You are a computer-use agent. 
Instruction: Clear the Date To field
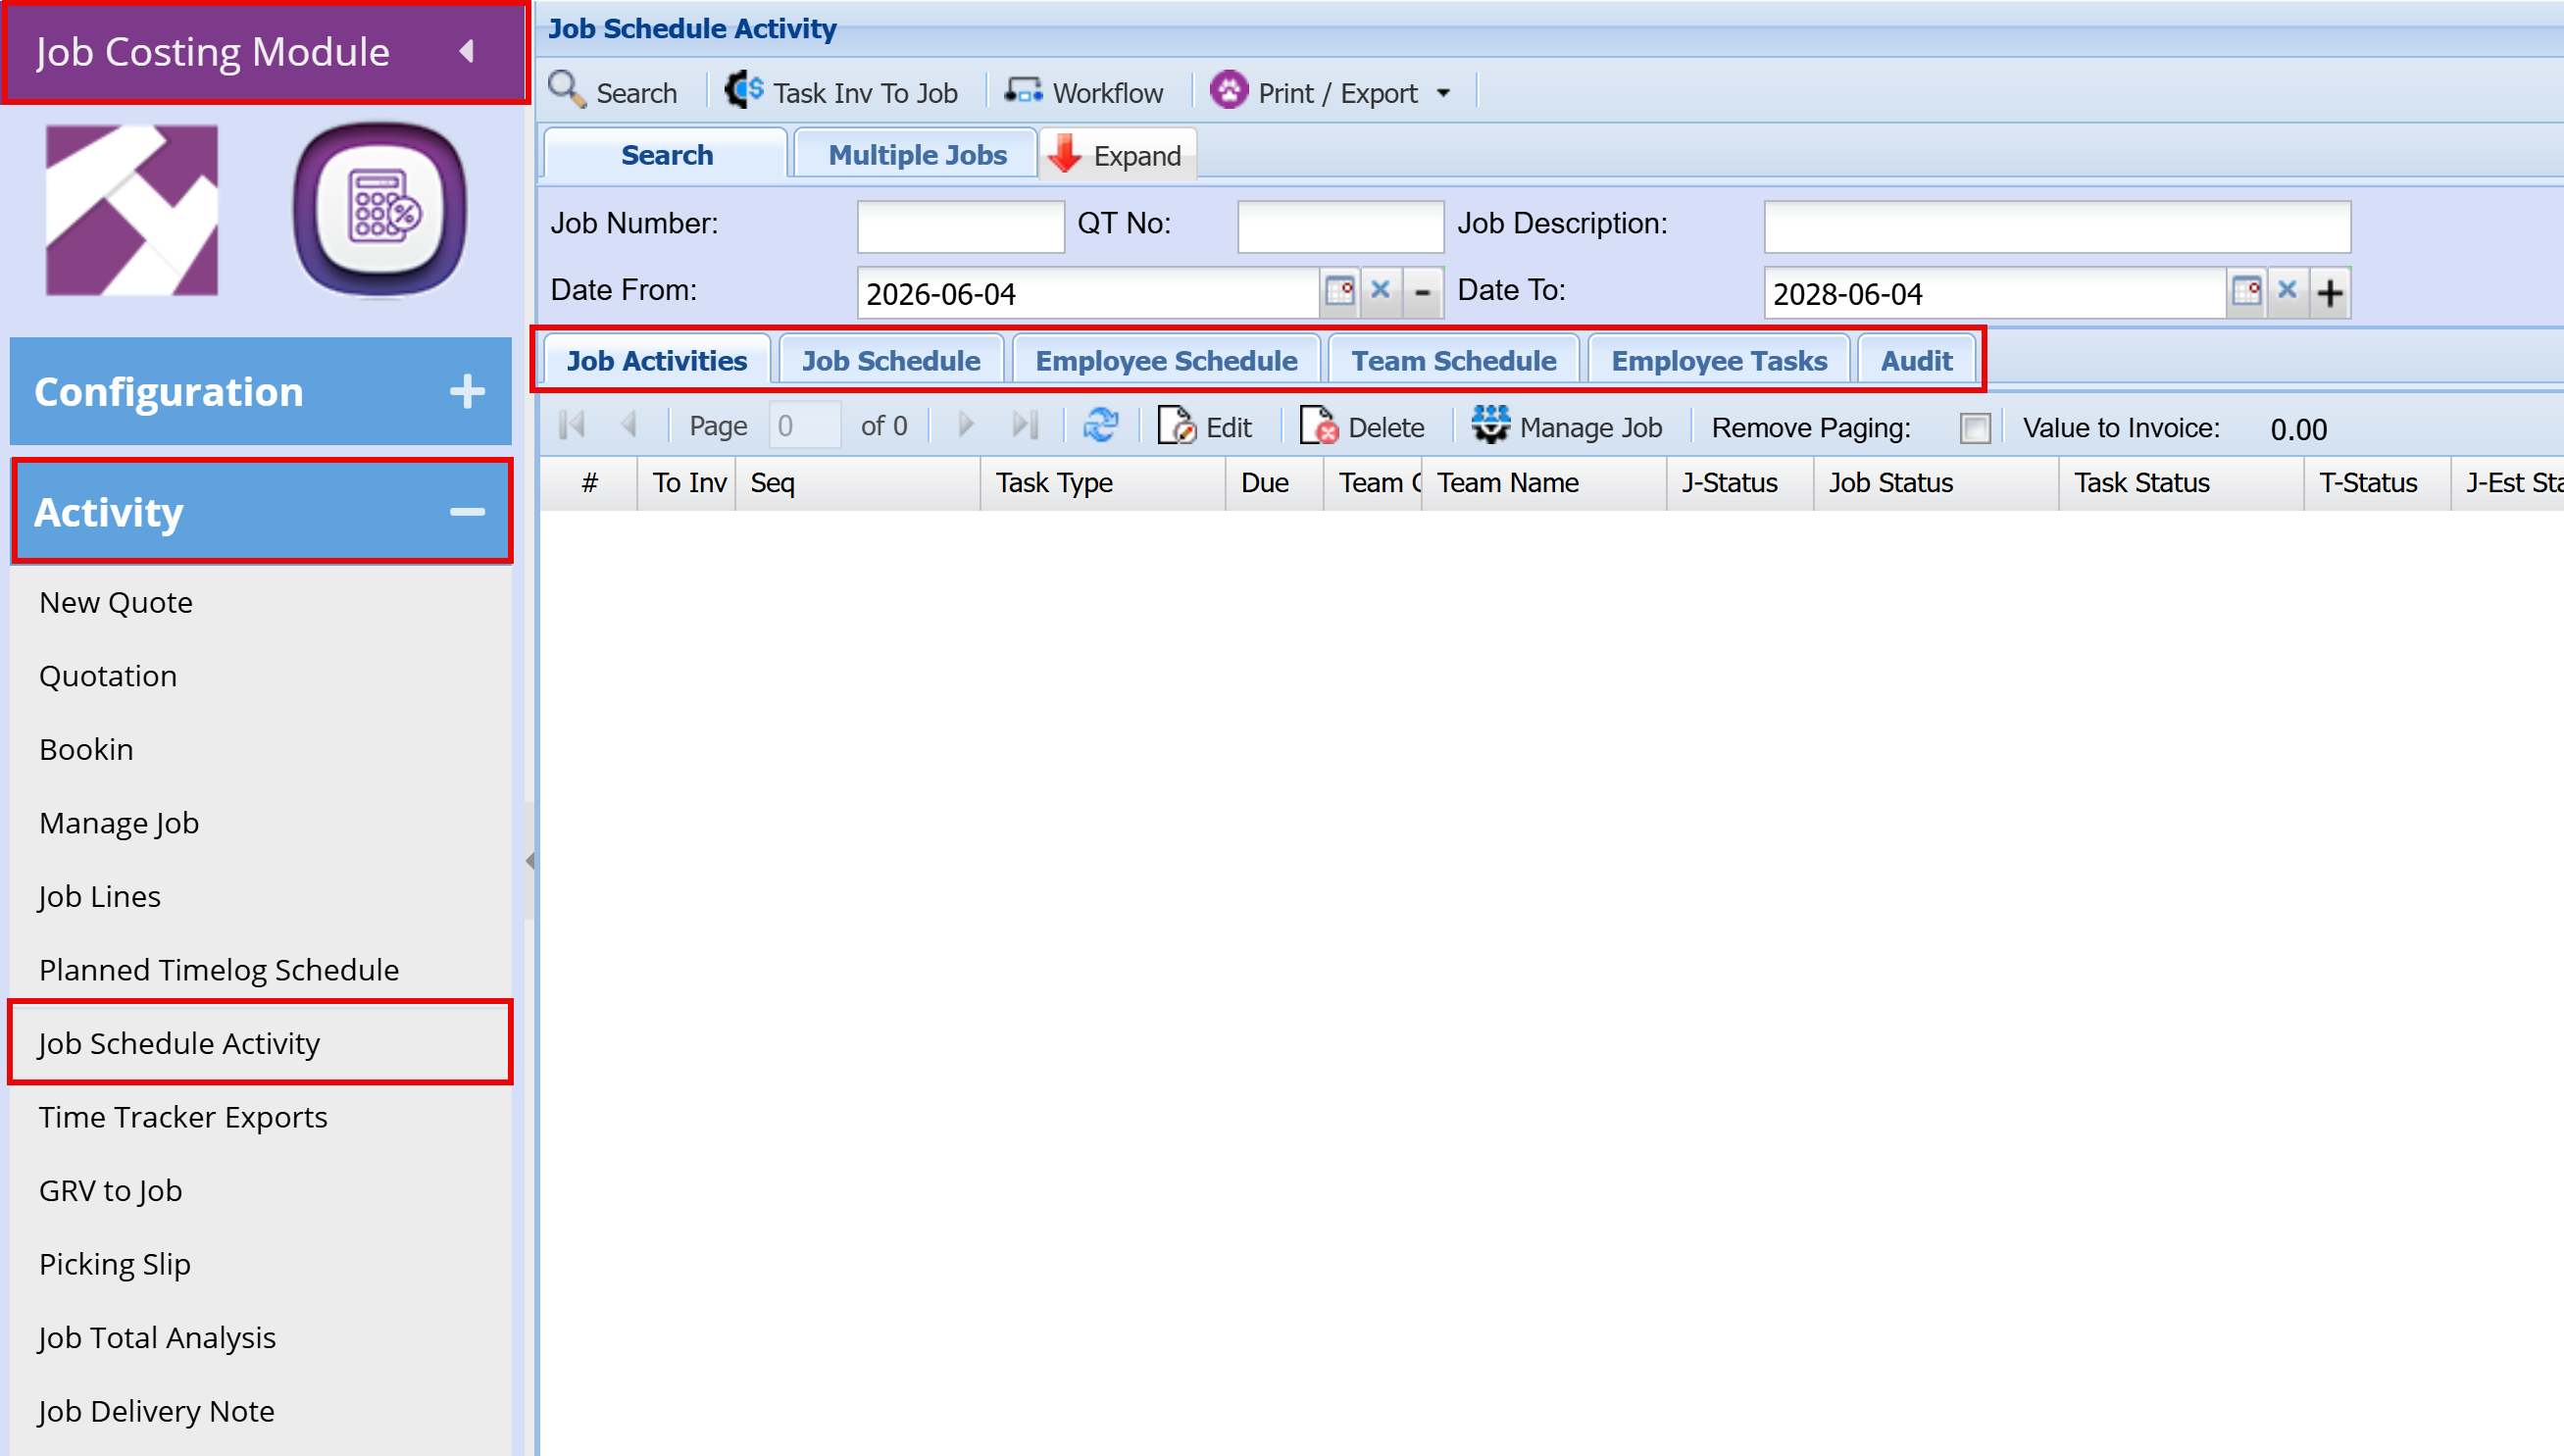coord(2287,291)
